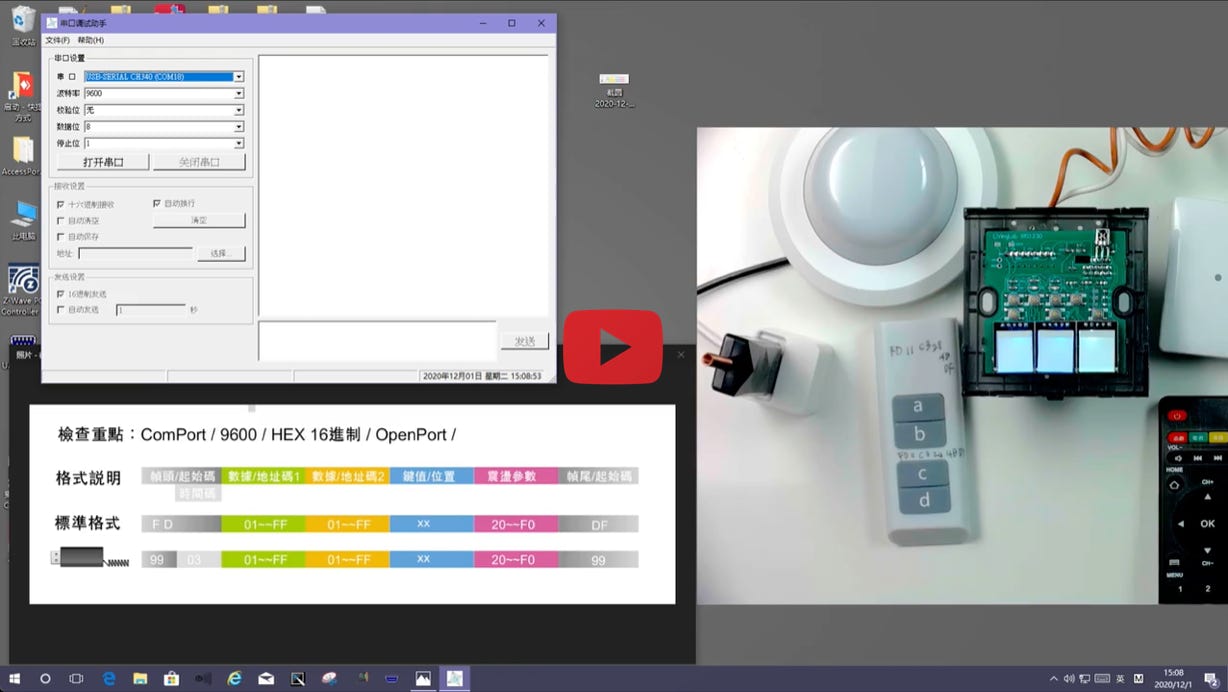The height and width of the screenshot is (692, 1228).
Task: Select the AccessPort folder on the desktop
Action: tap(21, 156)
